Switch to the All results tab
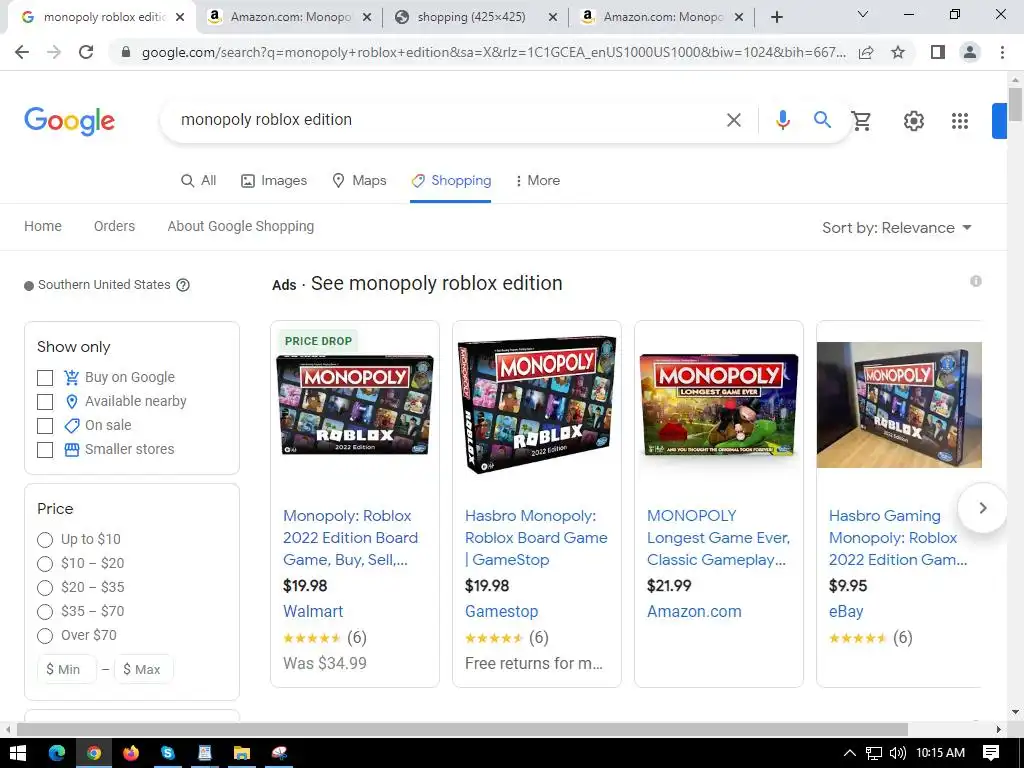This screenshot has width=1024, height=768. pyautogui.click(x=199, y=180)
